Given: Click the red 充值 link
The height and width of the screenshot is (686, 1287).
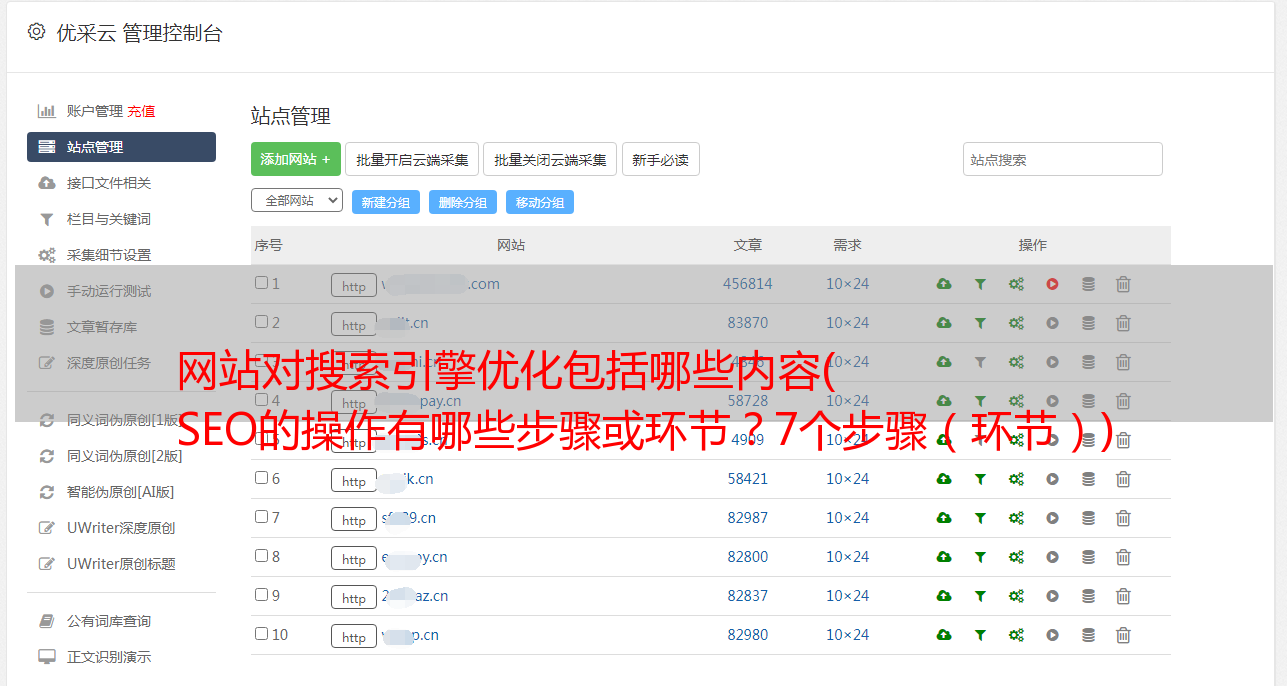Looking at the screenshot, I should pyautogui.click(x=141, y=111).
